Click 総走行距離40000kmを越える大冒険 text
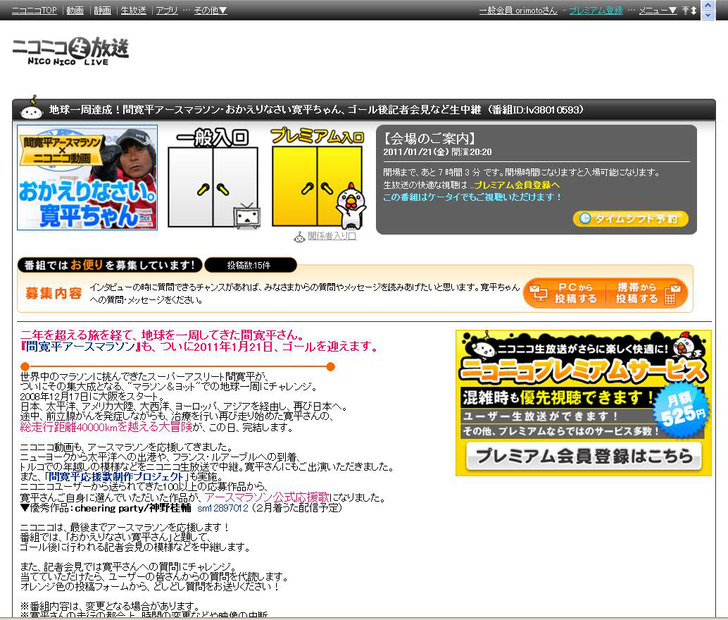The height and width of the screenshot is (620, 728). (106, 427)
